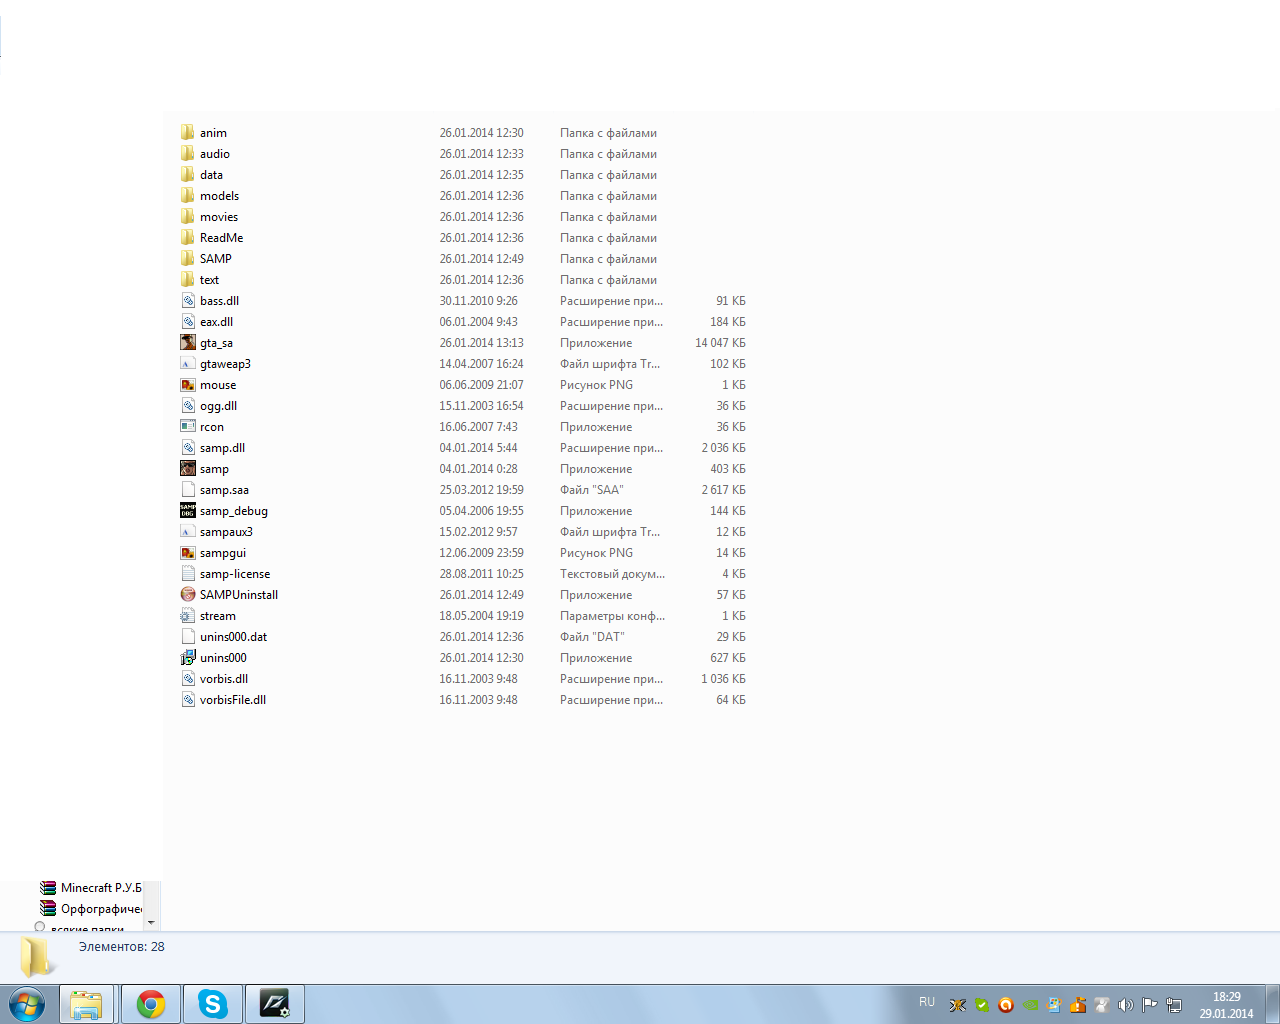Select the audio folder icon

pyautogui.click(x=188, y=154)
